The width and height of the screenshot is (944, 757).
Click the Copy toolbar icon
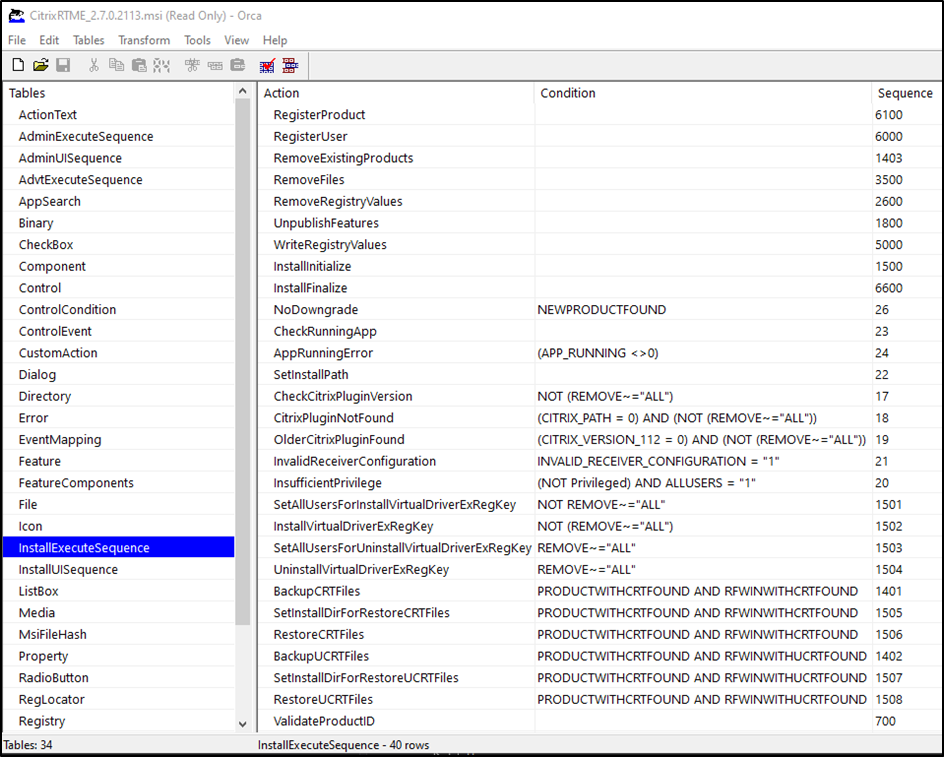(x=116, y=65)
